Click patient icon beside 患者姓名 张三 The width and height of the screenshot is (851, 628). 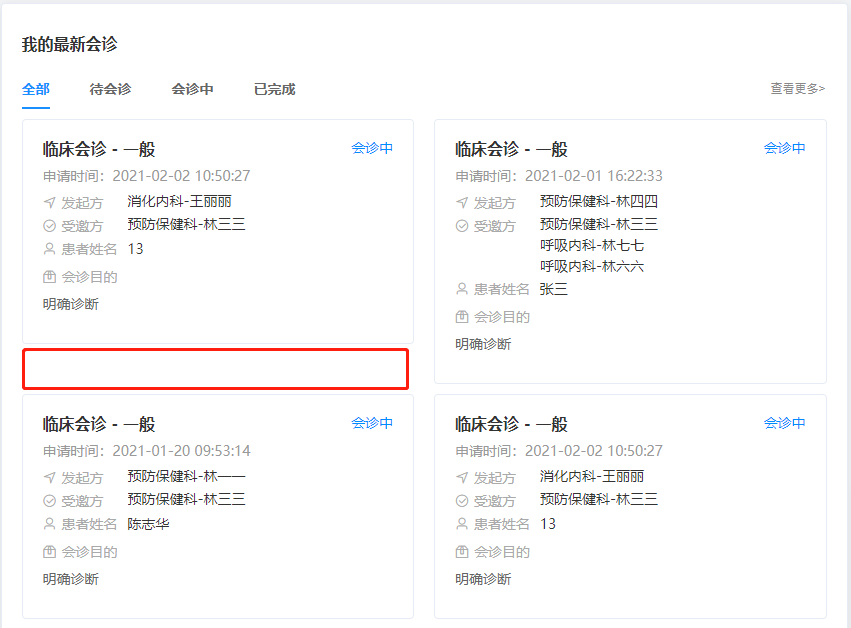tap(462, 289)
